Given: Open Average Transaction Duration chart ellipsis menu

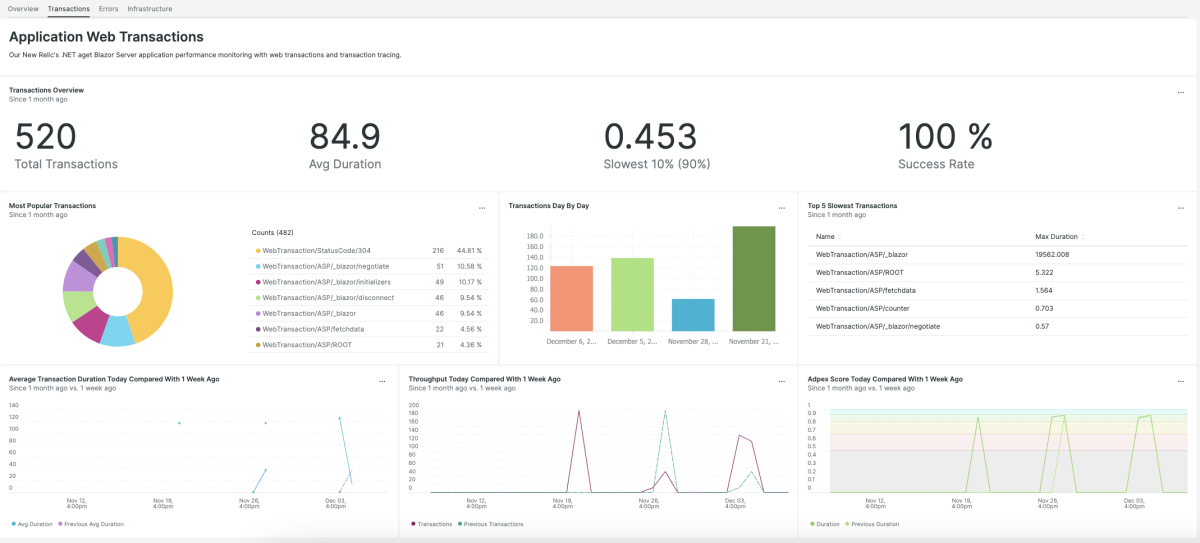Looking at the screenshot, I should coord(381,381).
